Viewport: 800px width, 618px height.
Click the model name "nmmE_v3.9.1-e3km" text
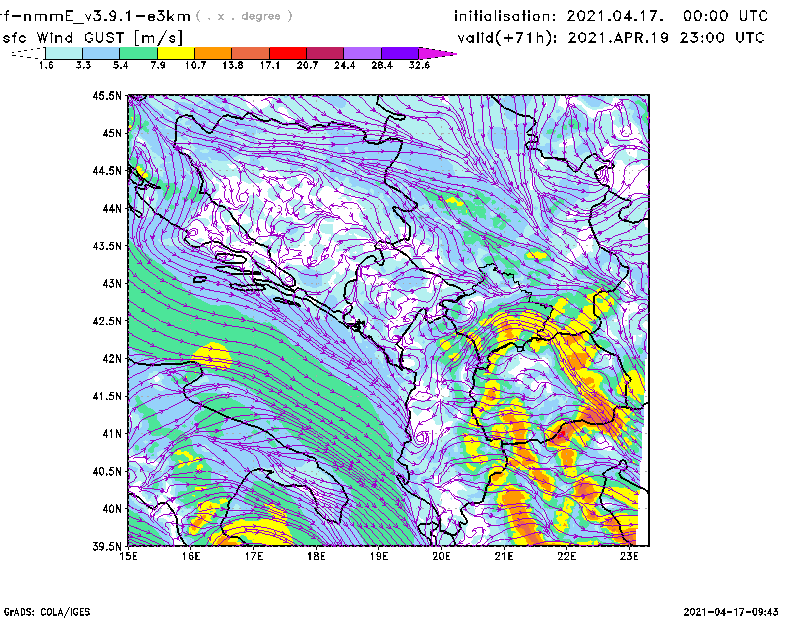pyautogui.click(x=107, y=16)
